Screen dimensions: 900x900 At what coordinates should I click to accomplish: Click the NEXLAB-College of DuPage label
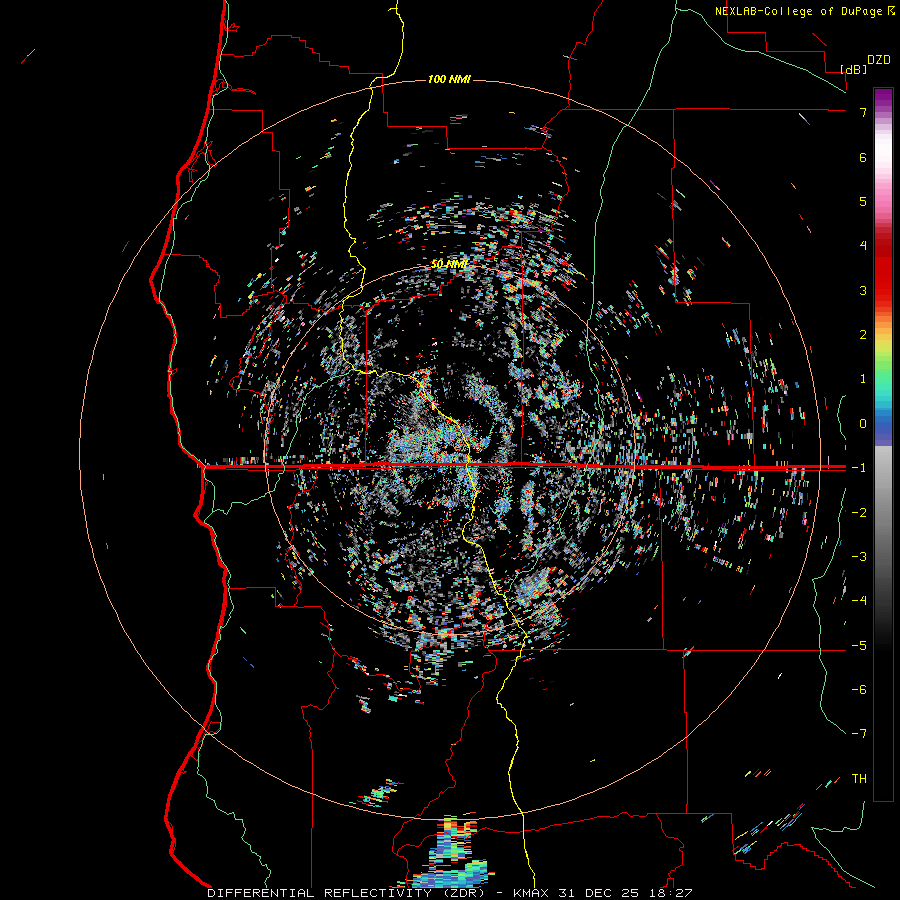tap(798, 11)
